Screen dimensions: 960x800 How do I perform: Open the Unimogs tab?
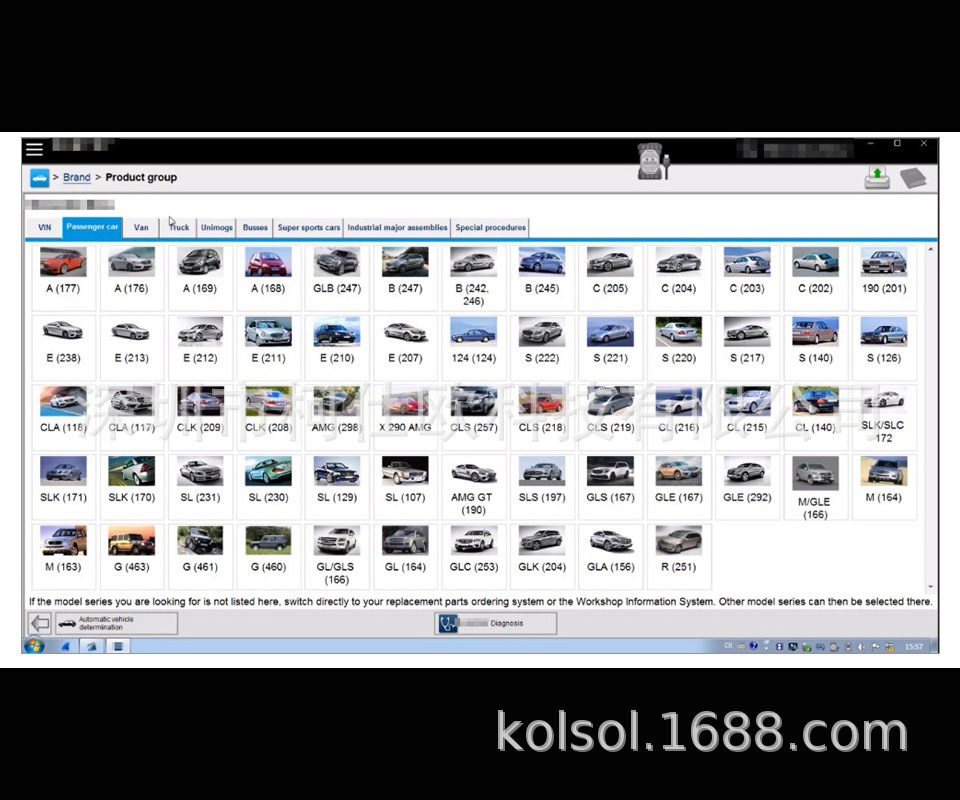(217, 227)
